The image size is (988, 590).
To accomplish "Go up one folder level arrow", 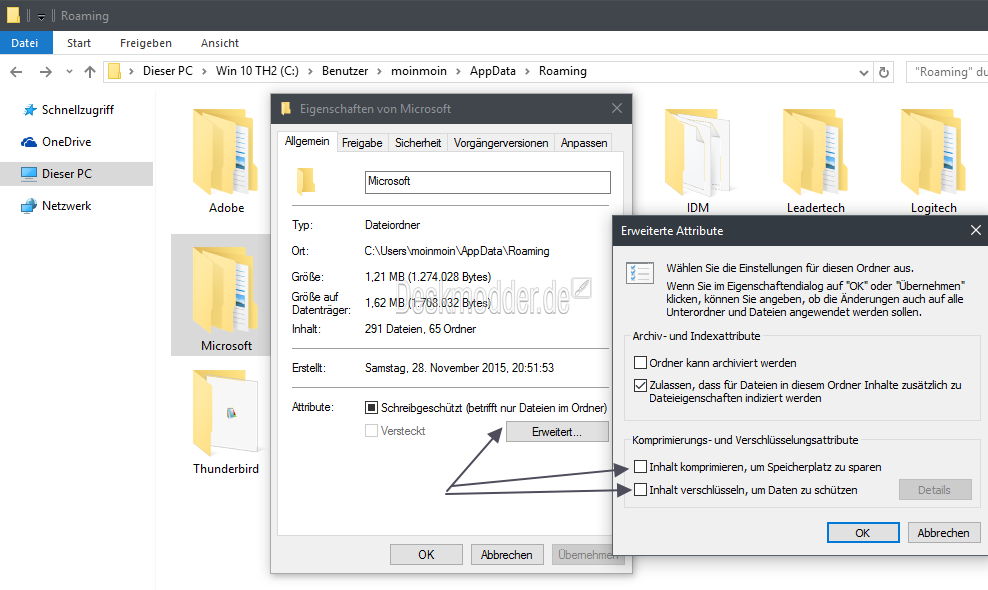I will (90, 72).
